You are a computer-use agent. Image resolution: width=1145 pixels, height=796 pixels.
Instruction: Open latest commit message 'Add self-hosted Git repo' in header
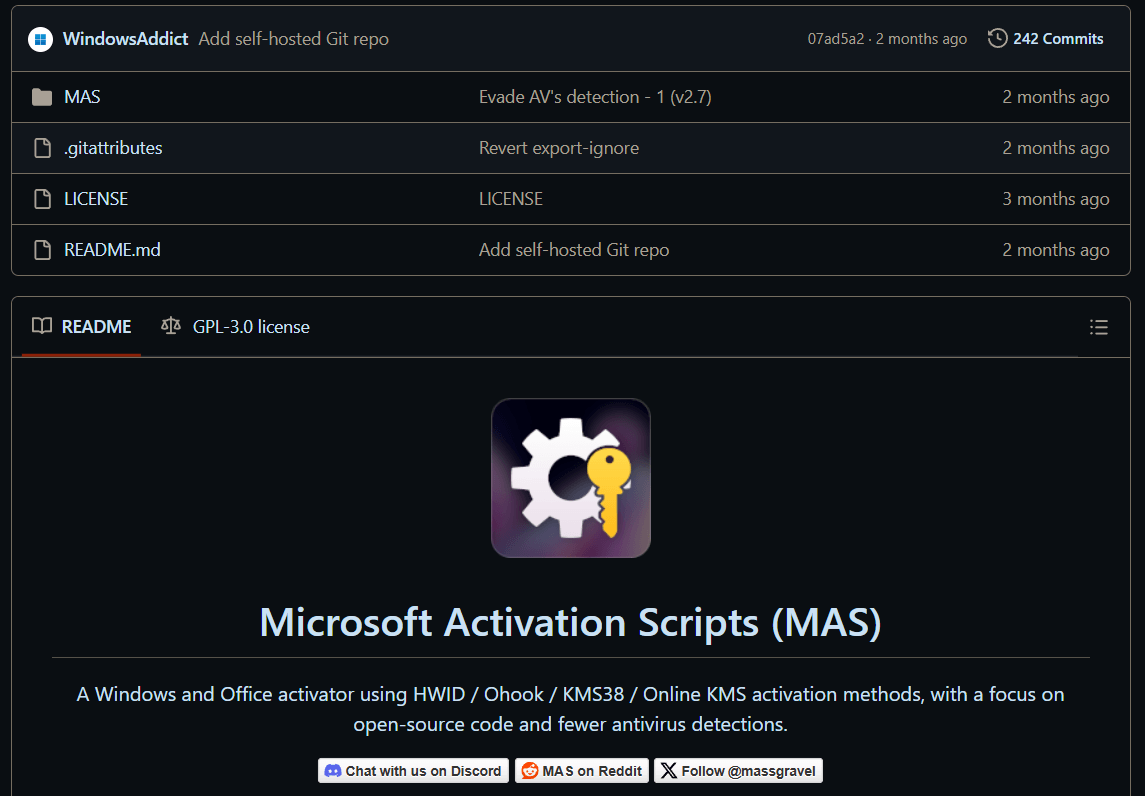294,39
